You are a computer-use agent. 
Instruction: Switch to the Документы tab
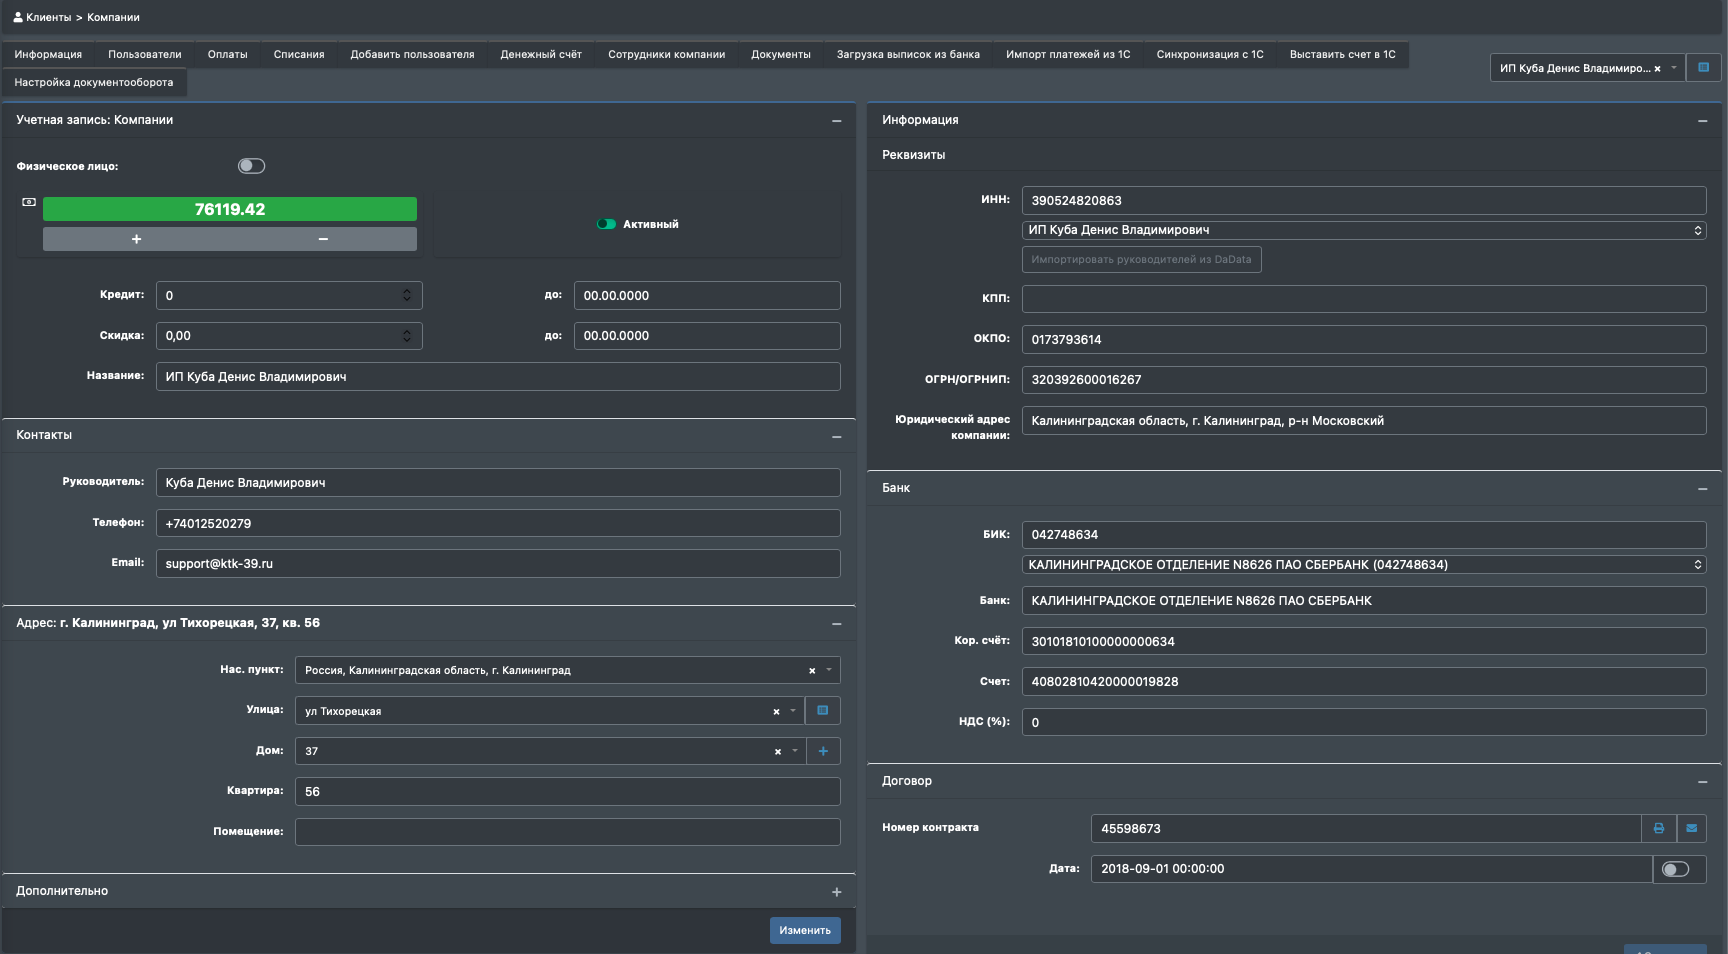pos(781,54)
